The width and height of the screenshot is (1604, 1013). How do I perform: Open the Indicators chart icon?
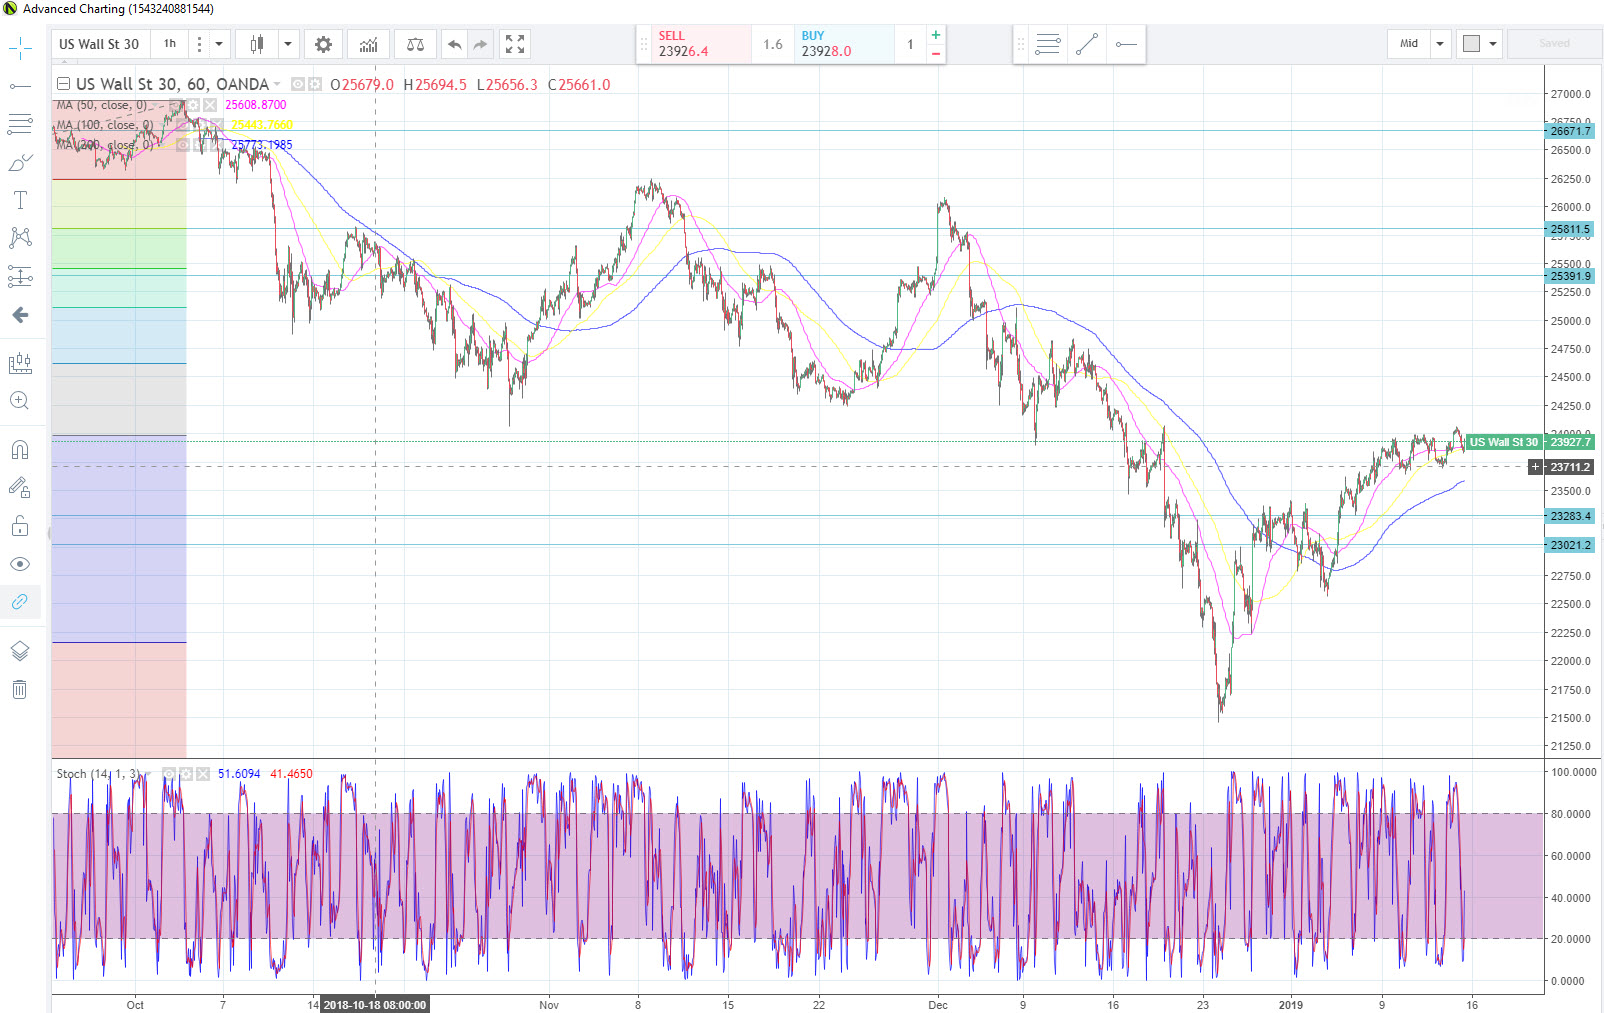pyautogui.click(x=368, y=44)
